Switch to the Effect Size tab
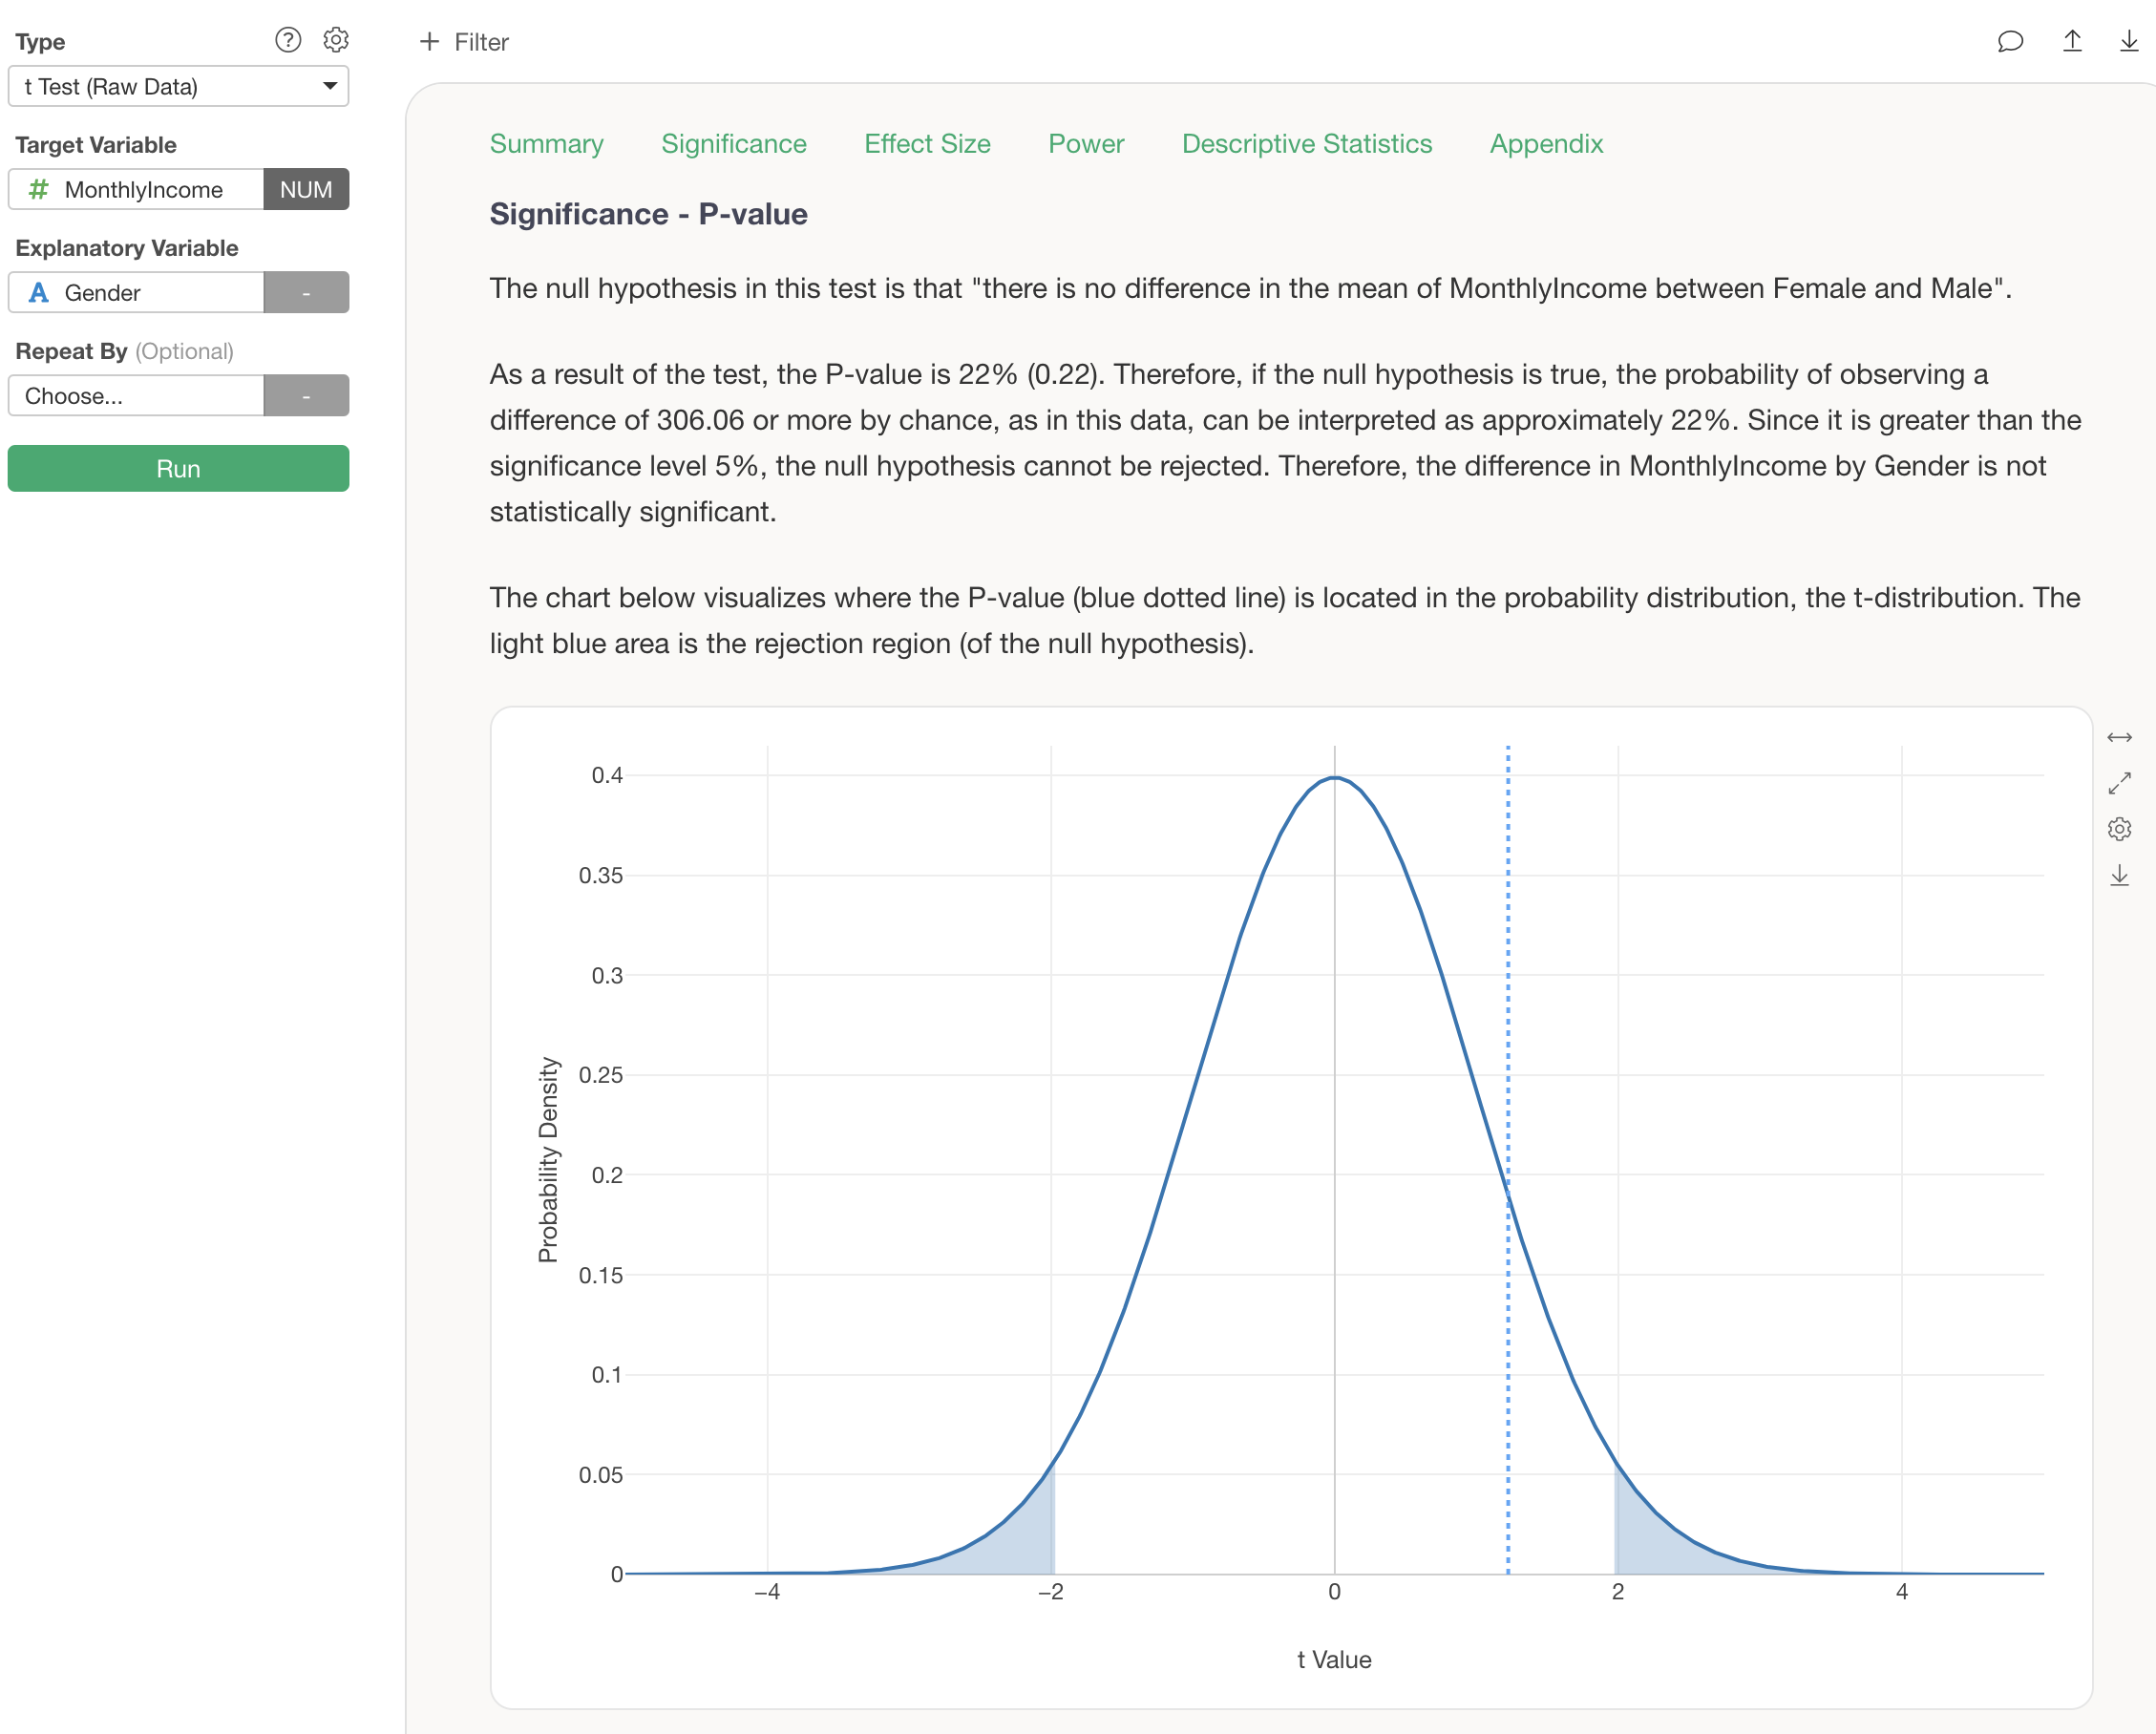This screenshot has width=2156, height=1734. (927, 144)
